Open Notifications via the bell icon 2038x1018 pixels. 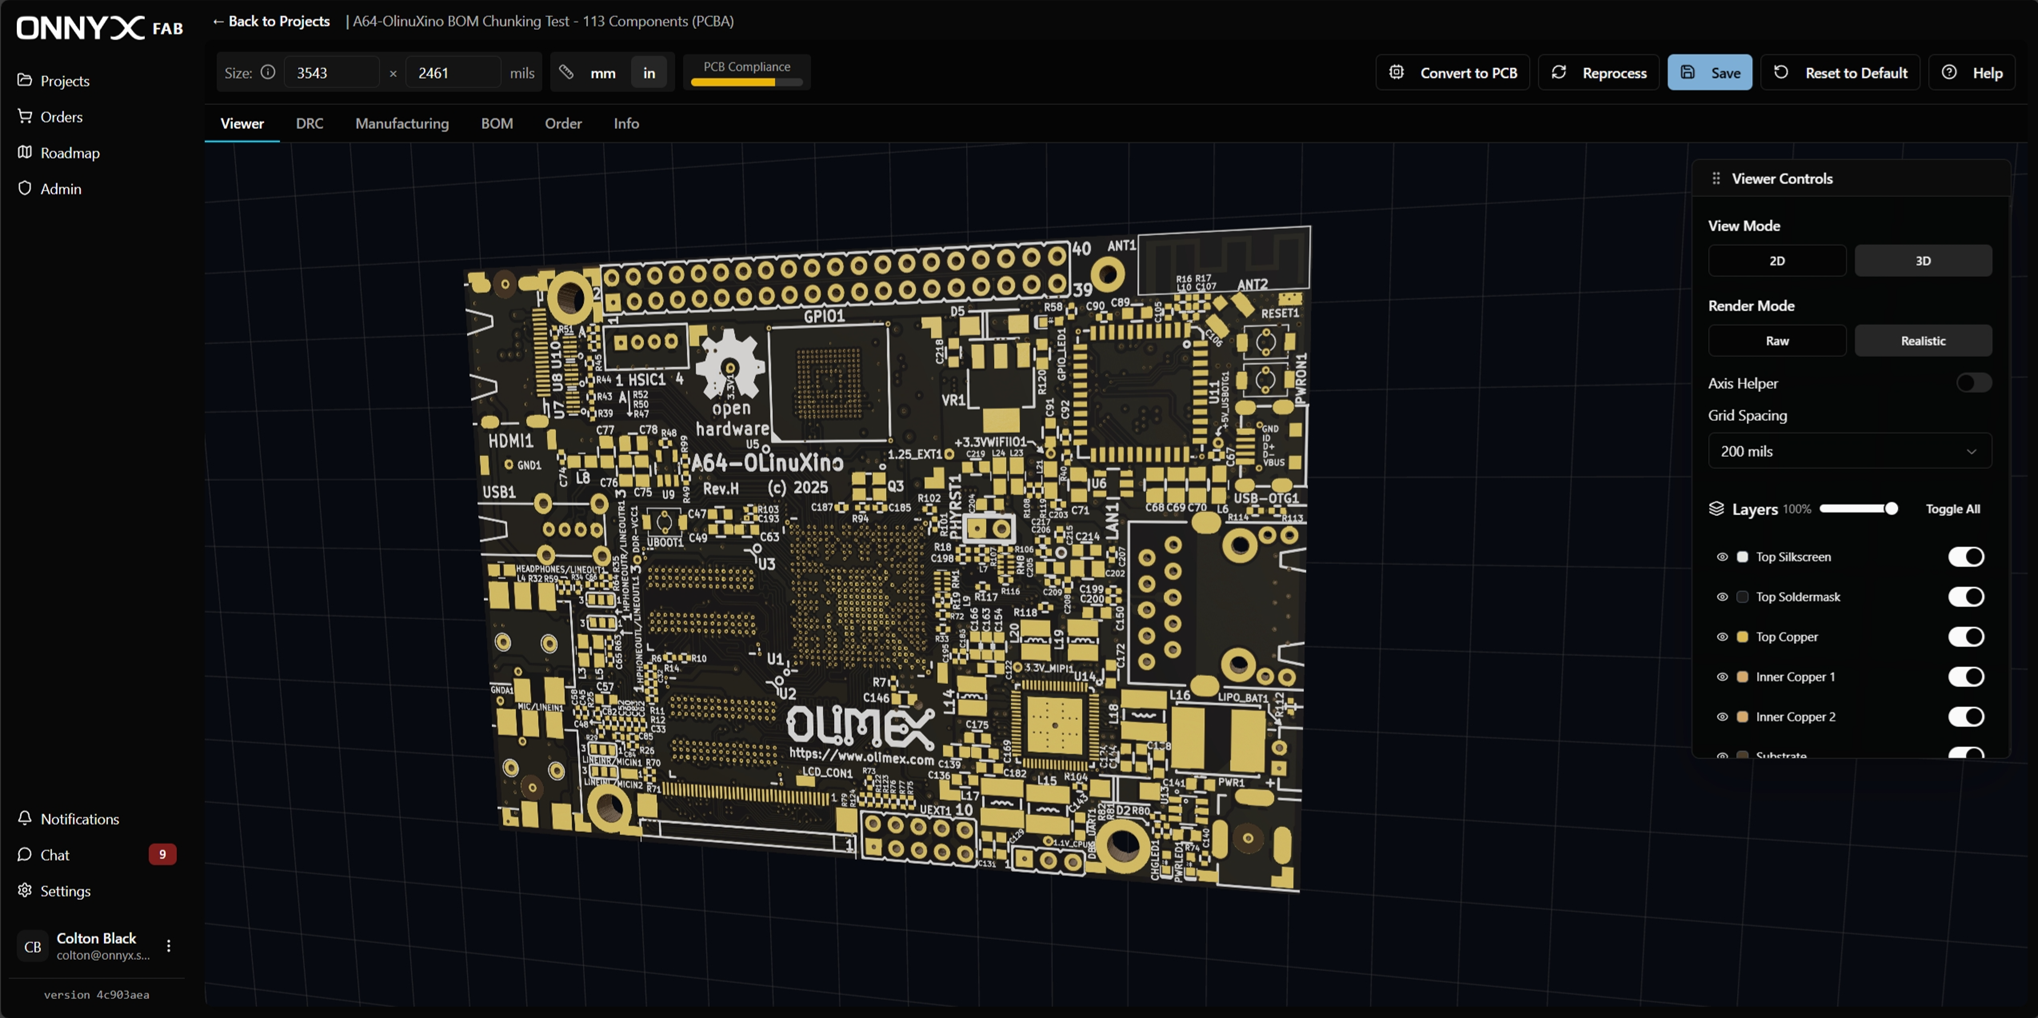pyautogui.click(x=24, y=818)
